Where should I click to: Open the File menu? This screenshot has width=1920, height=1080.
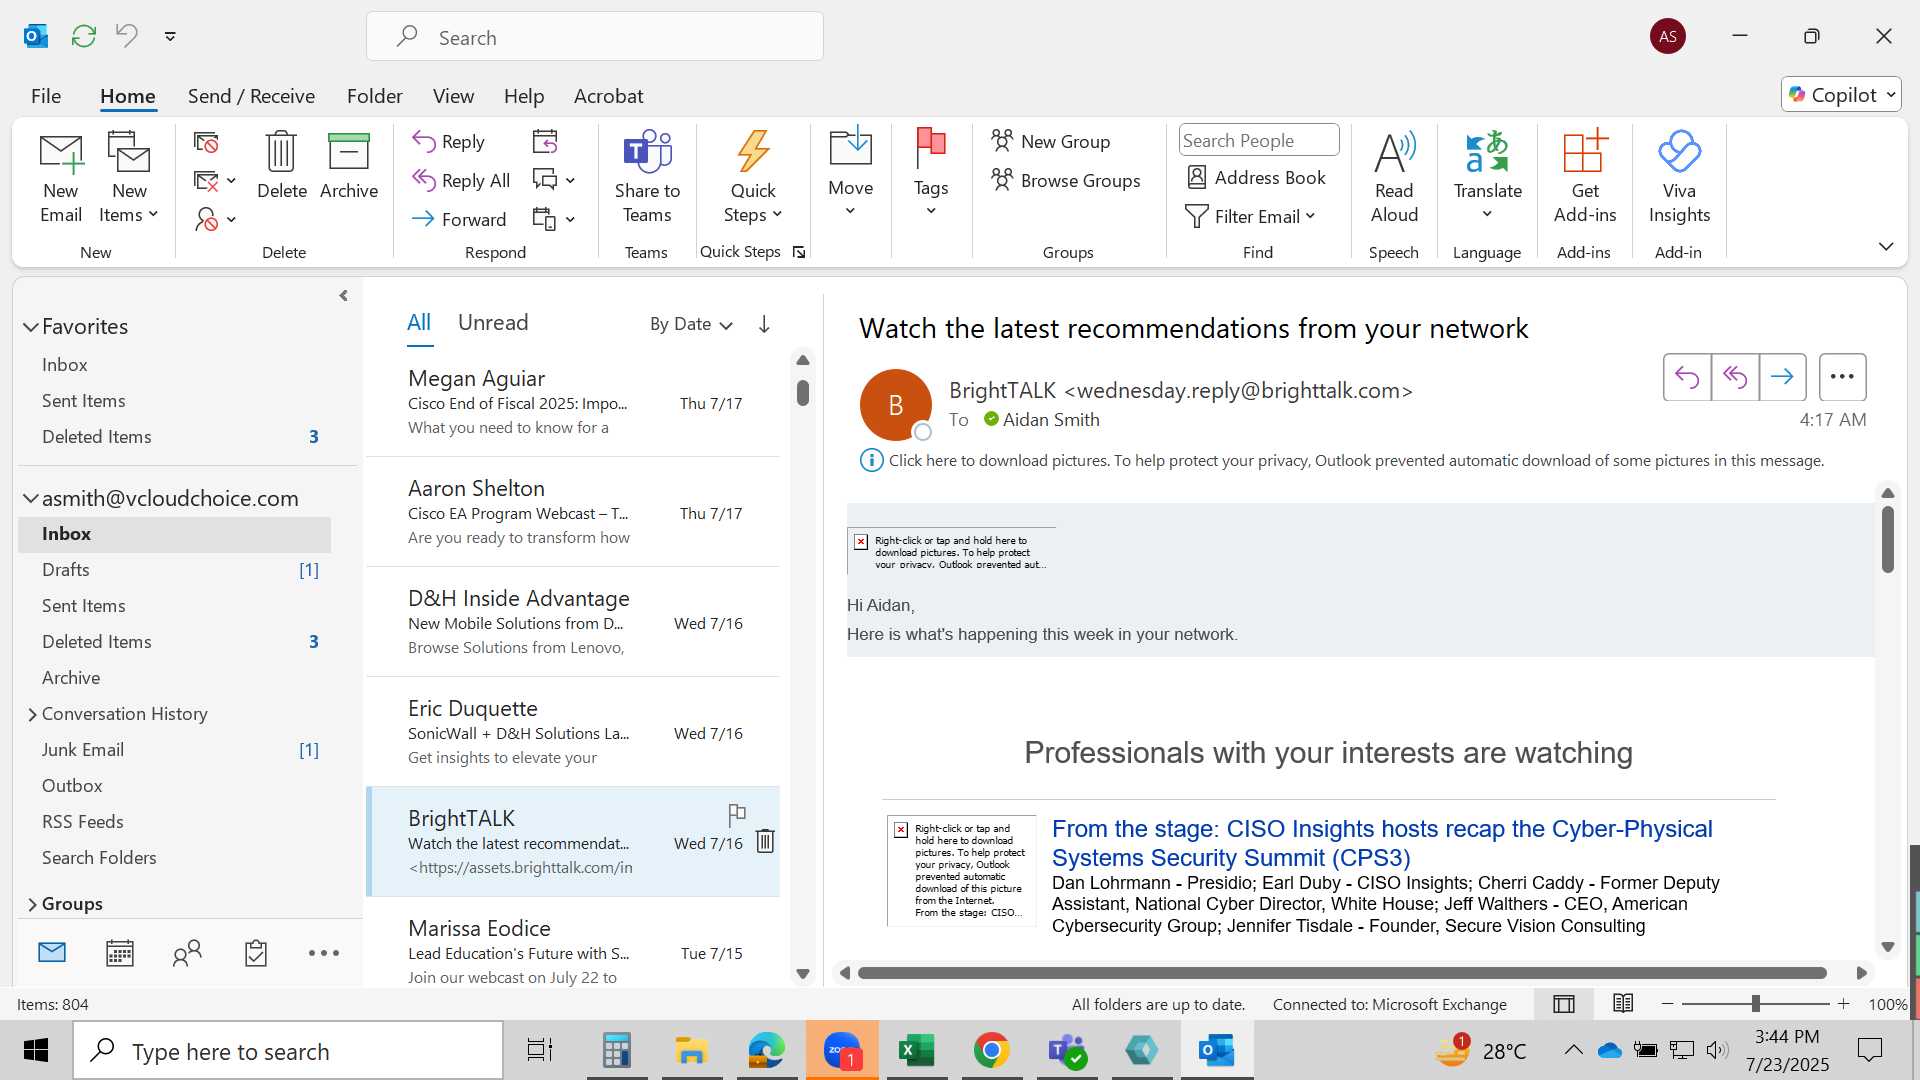(46, 96)
